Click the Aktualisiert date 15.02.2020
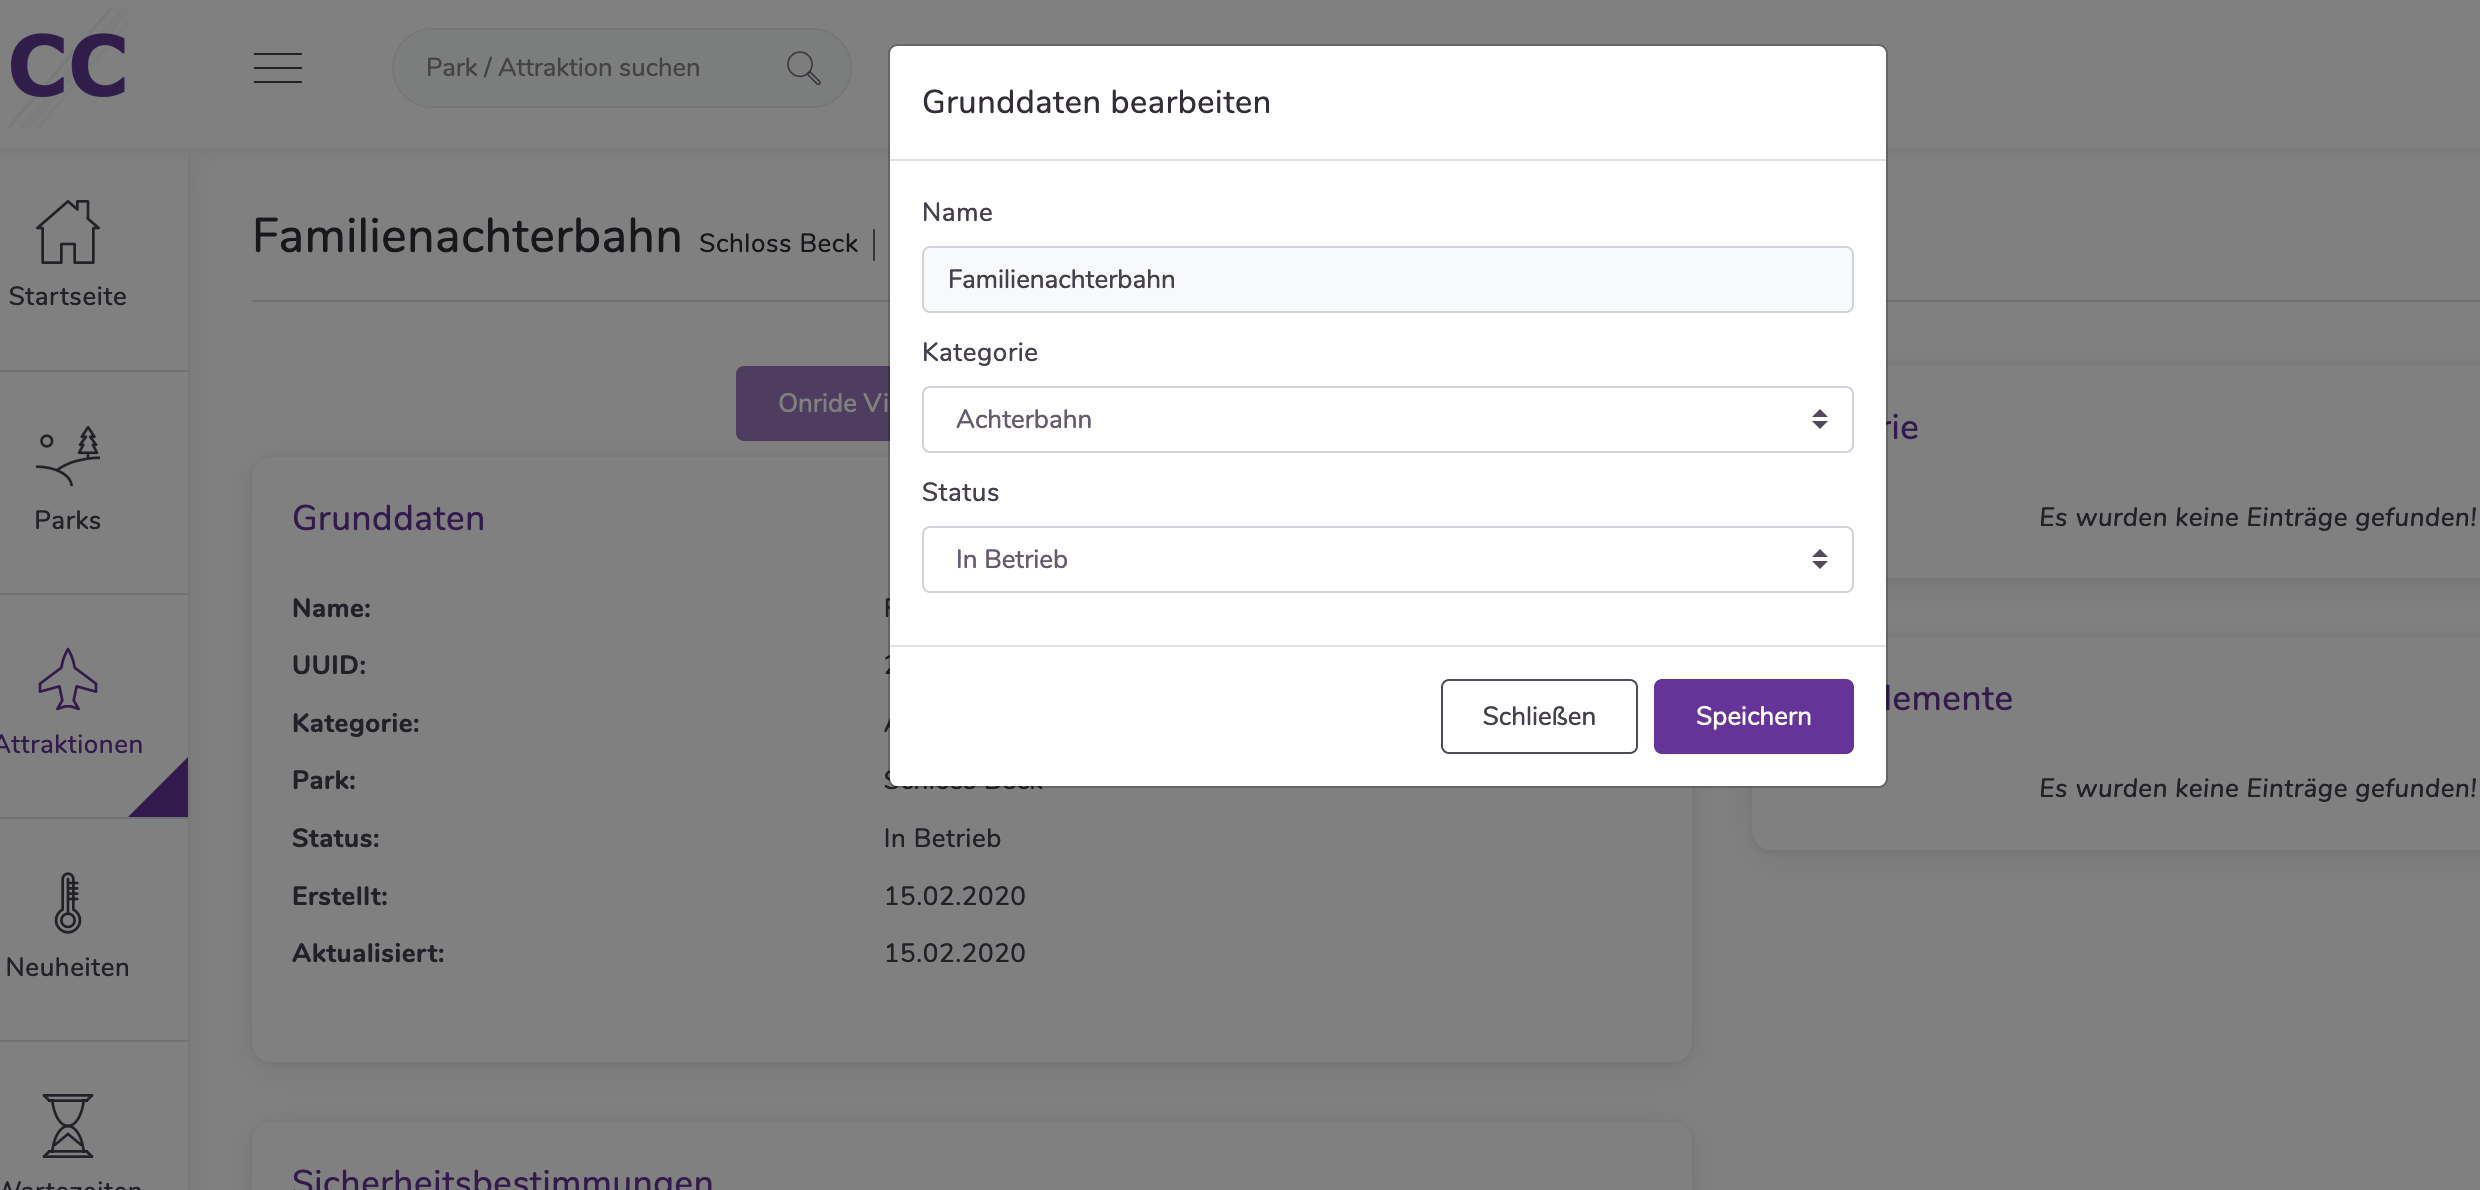Image resolution: width=2480 pixels, height=1190 pixels. [x=954, y=953]
